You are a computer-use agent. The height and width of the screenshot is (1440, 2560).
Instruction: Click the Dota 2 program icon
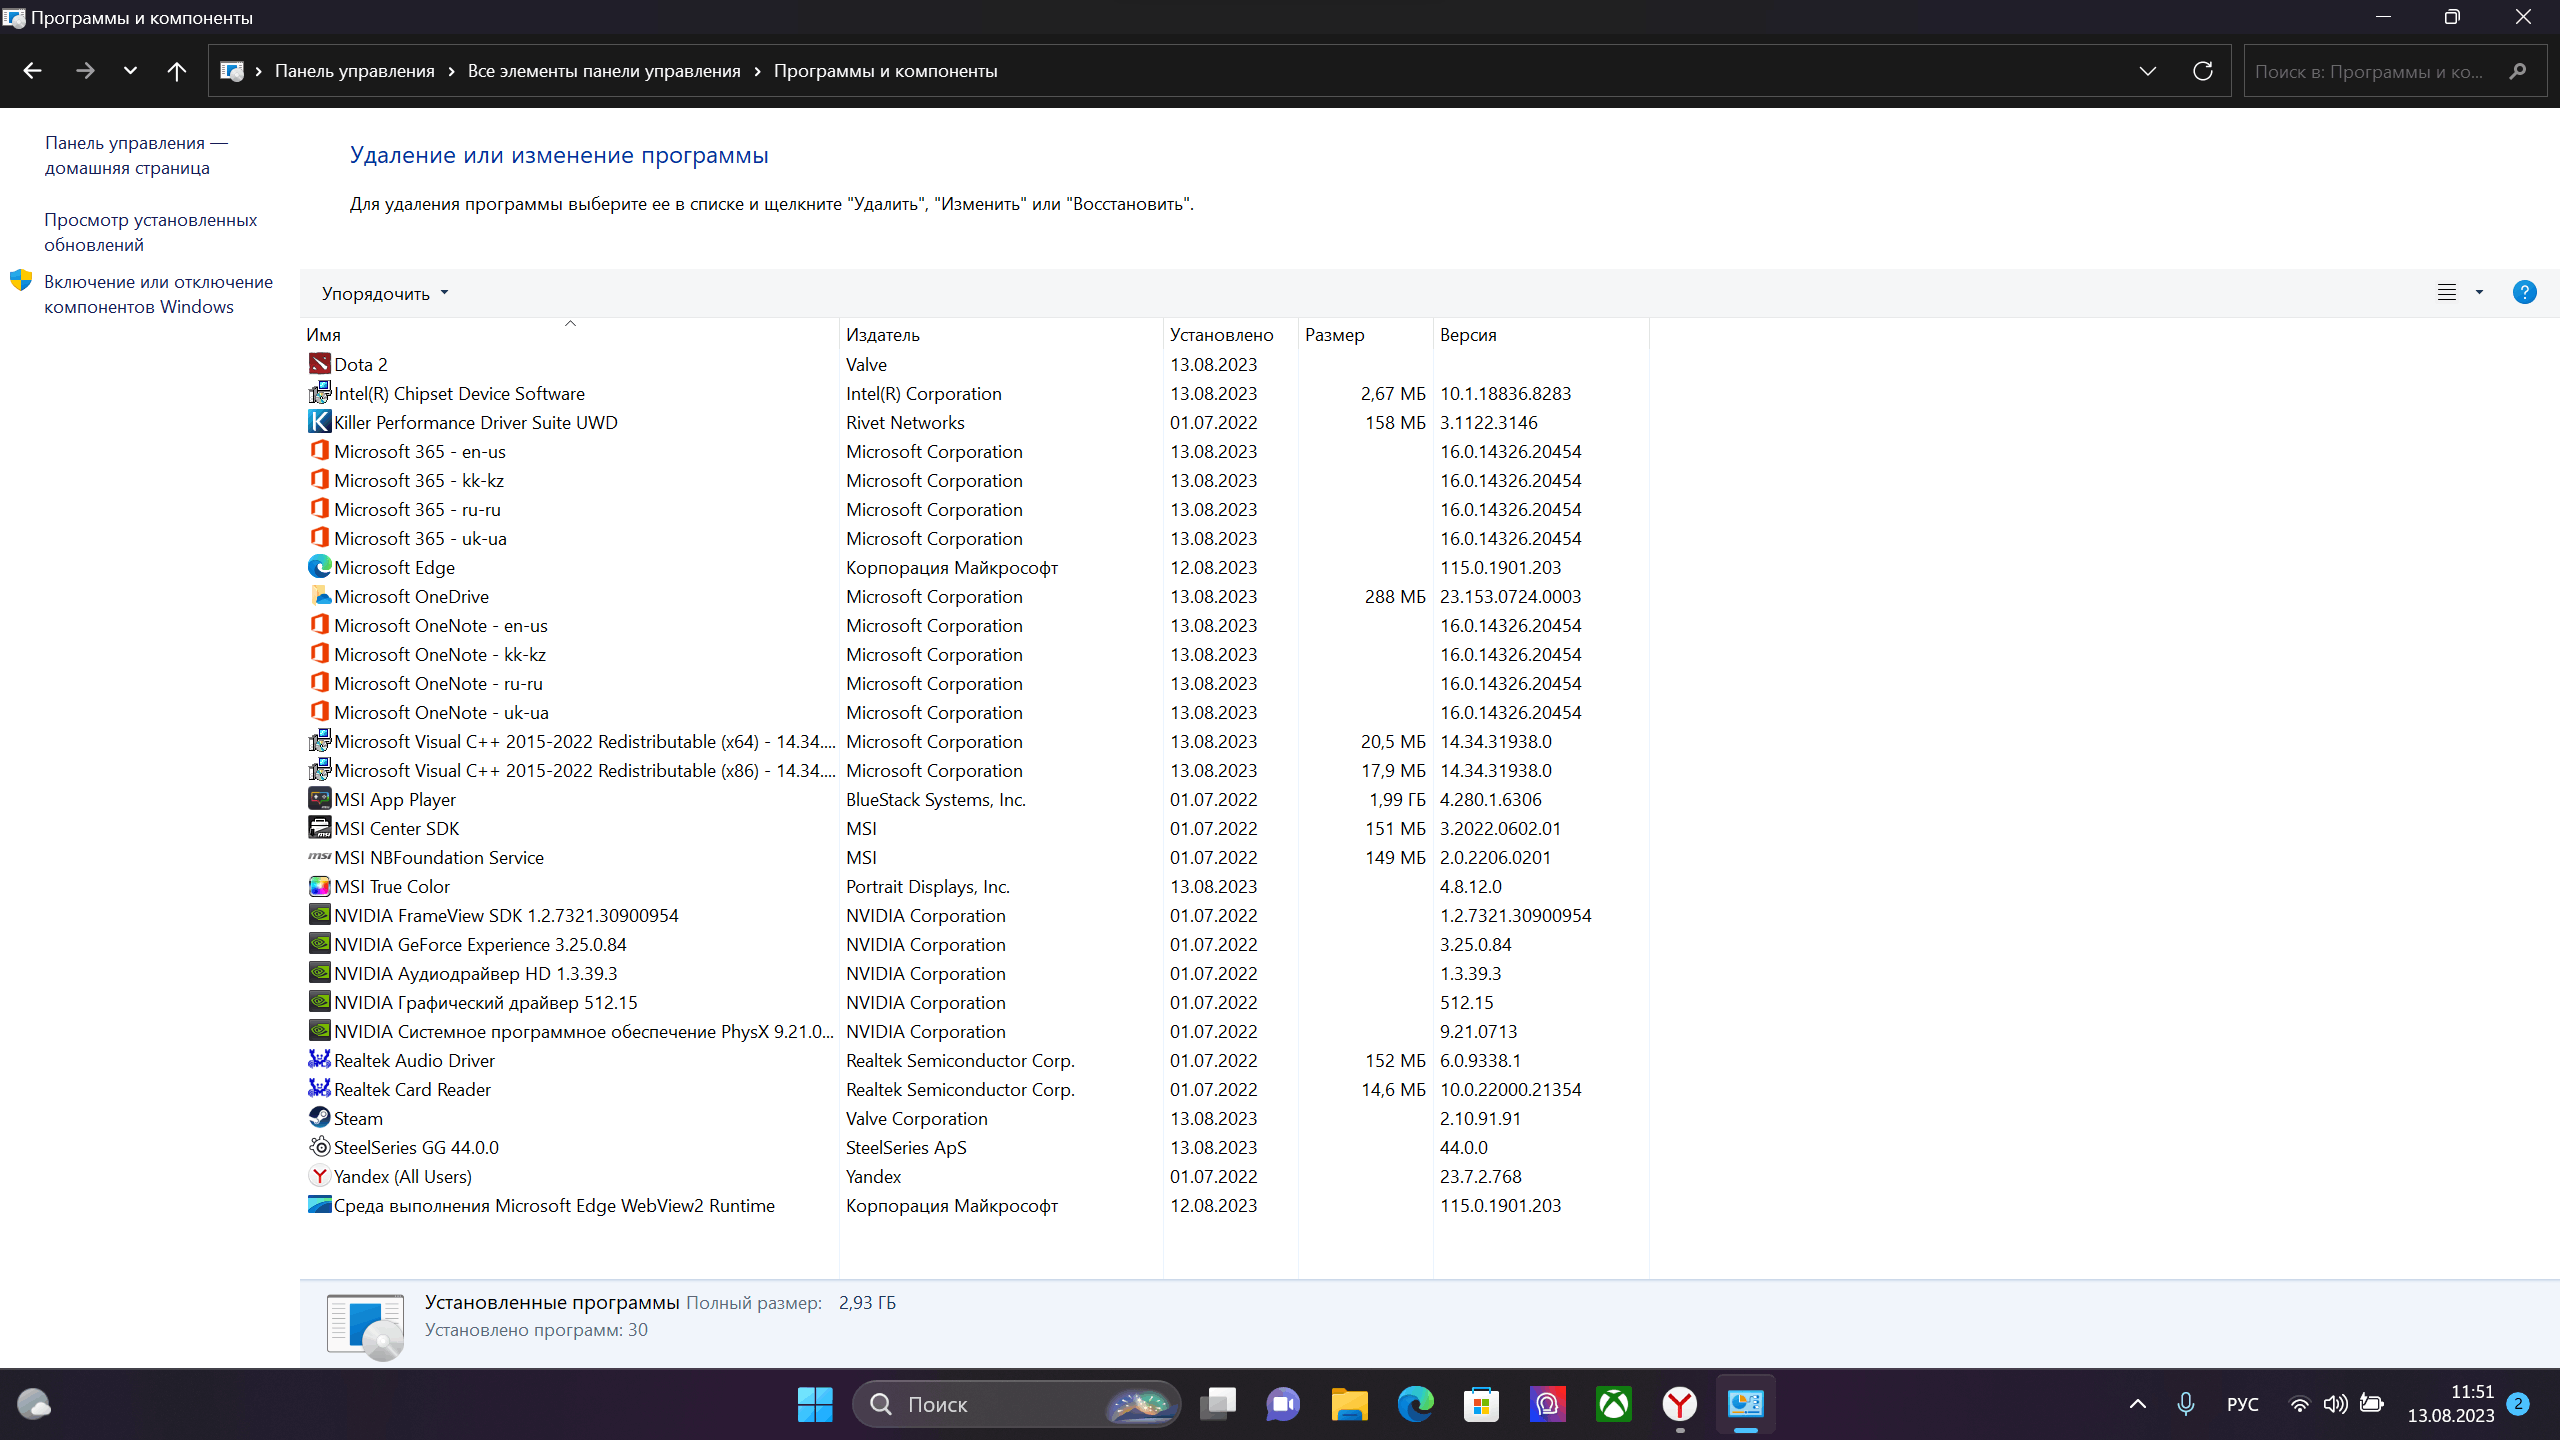(x=319, y=364)
